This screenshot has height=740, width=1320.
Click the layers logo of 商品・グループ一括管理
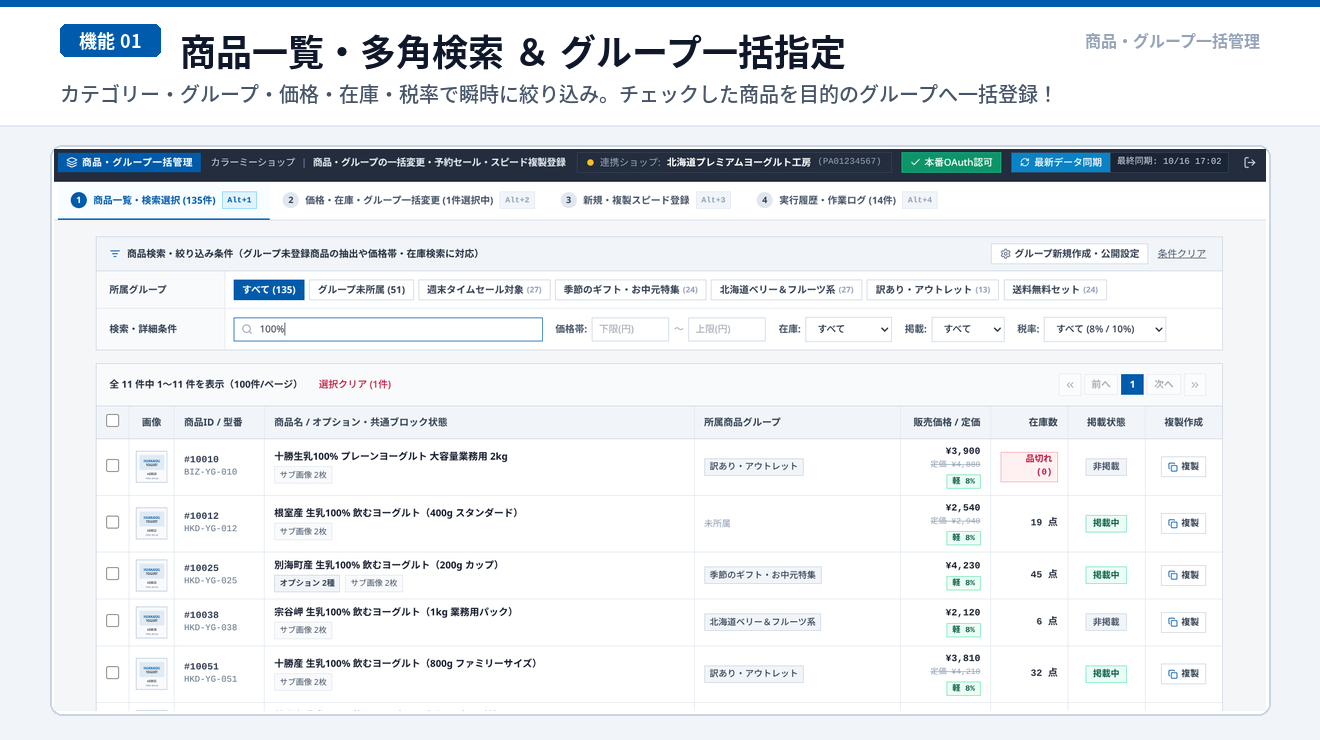click(71, 162)
